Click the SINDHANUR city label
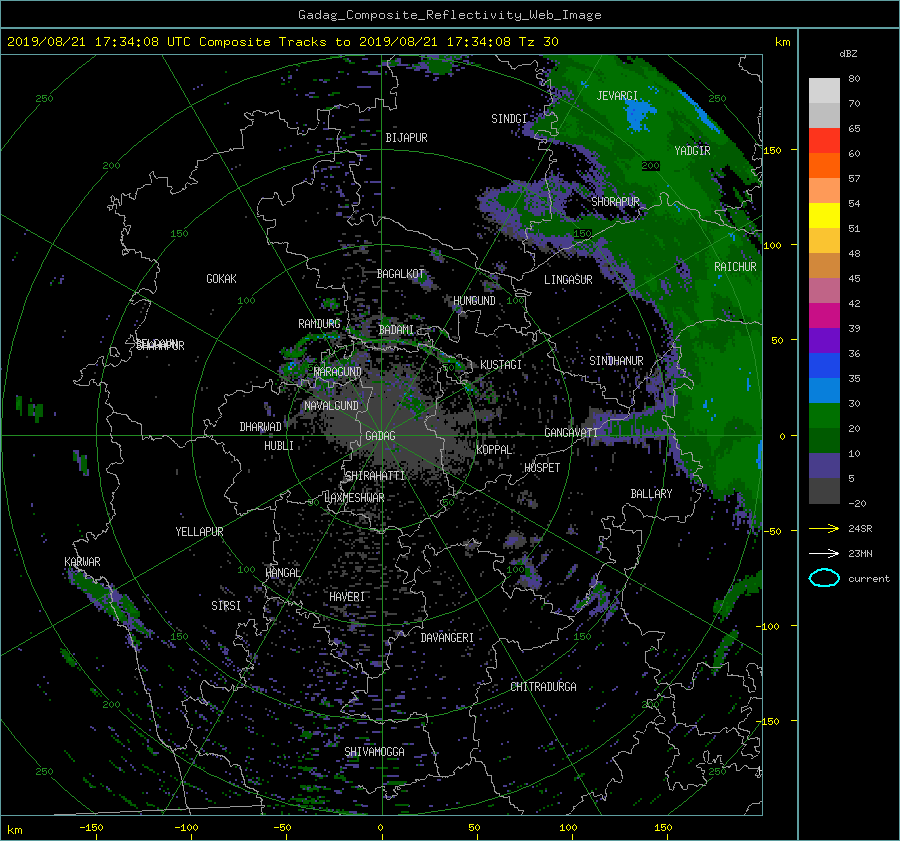Viewport: 900px width, 841px height. pos(616,361)
